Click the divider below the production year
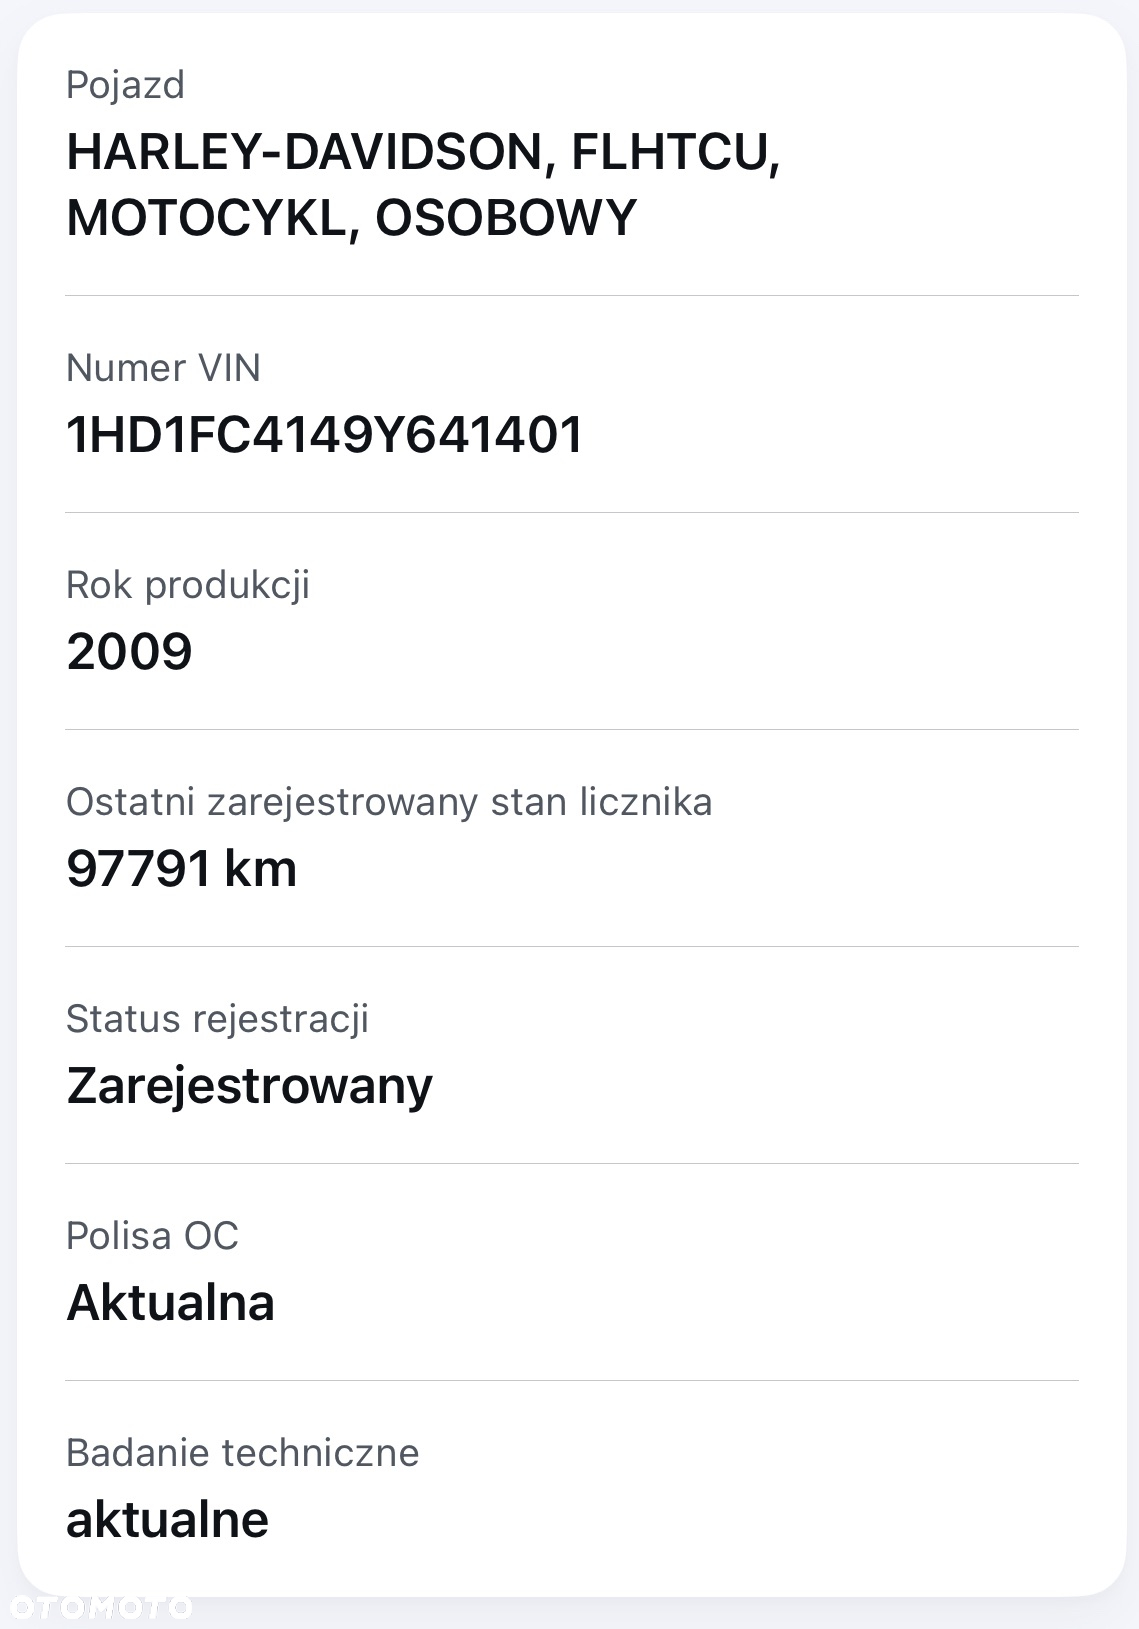The width and height of the screenshot is (1139, 1629). [572, 729]
